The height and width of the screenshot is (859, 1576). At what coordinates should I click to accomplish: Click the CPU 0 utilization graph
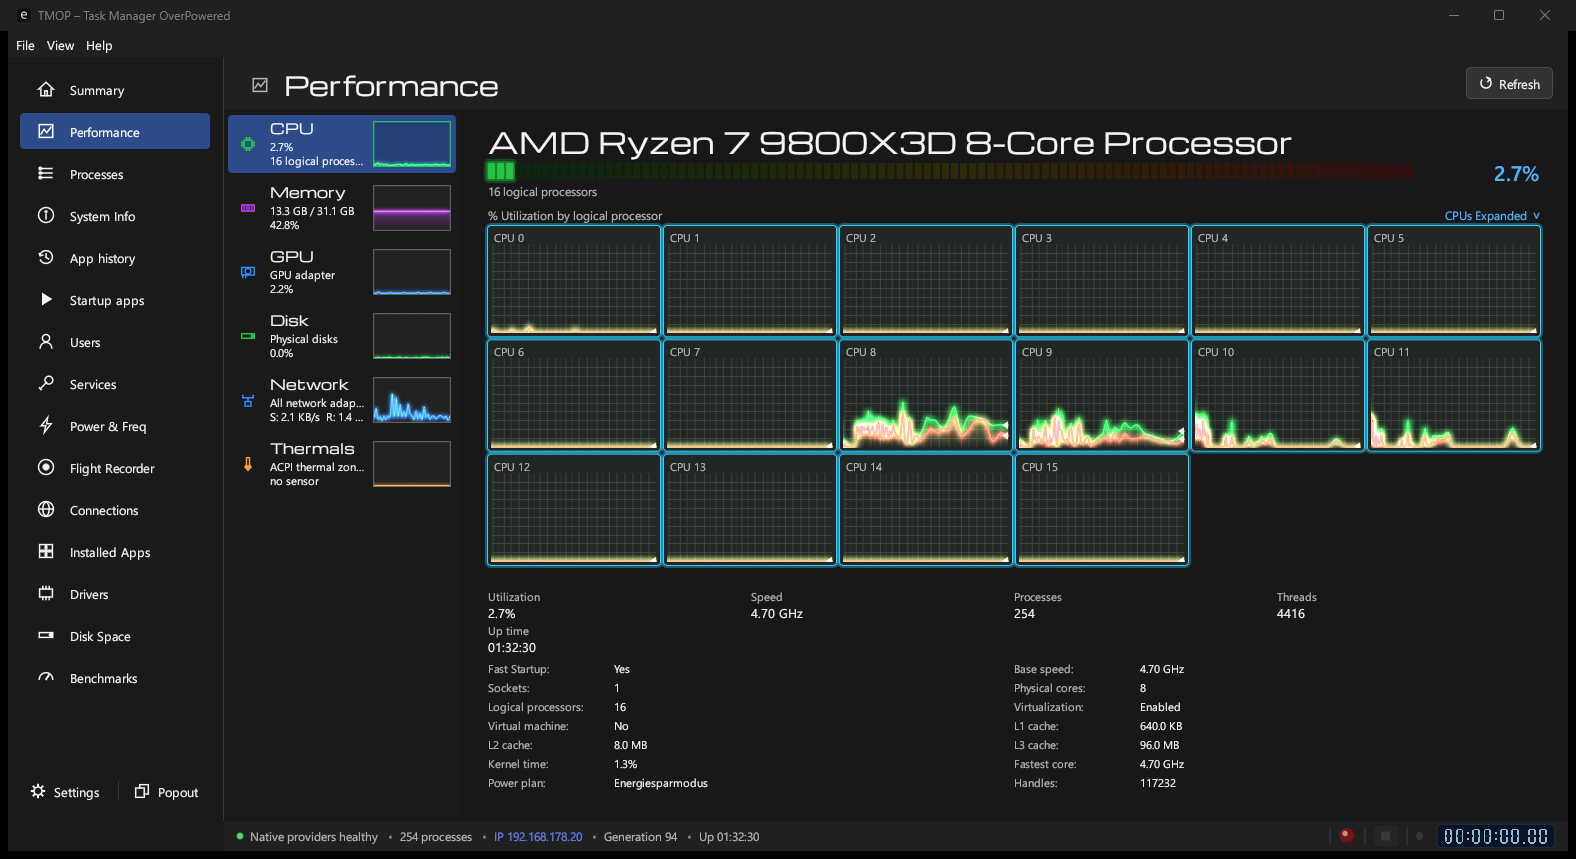pyautogui.click(x=574, y=281)
